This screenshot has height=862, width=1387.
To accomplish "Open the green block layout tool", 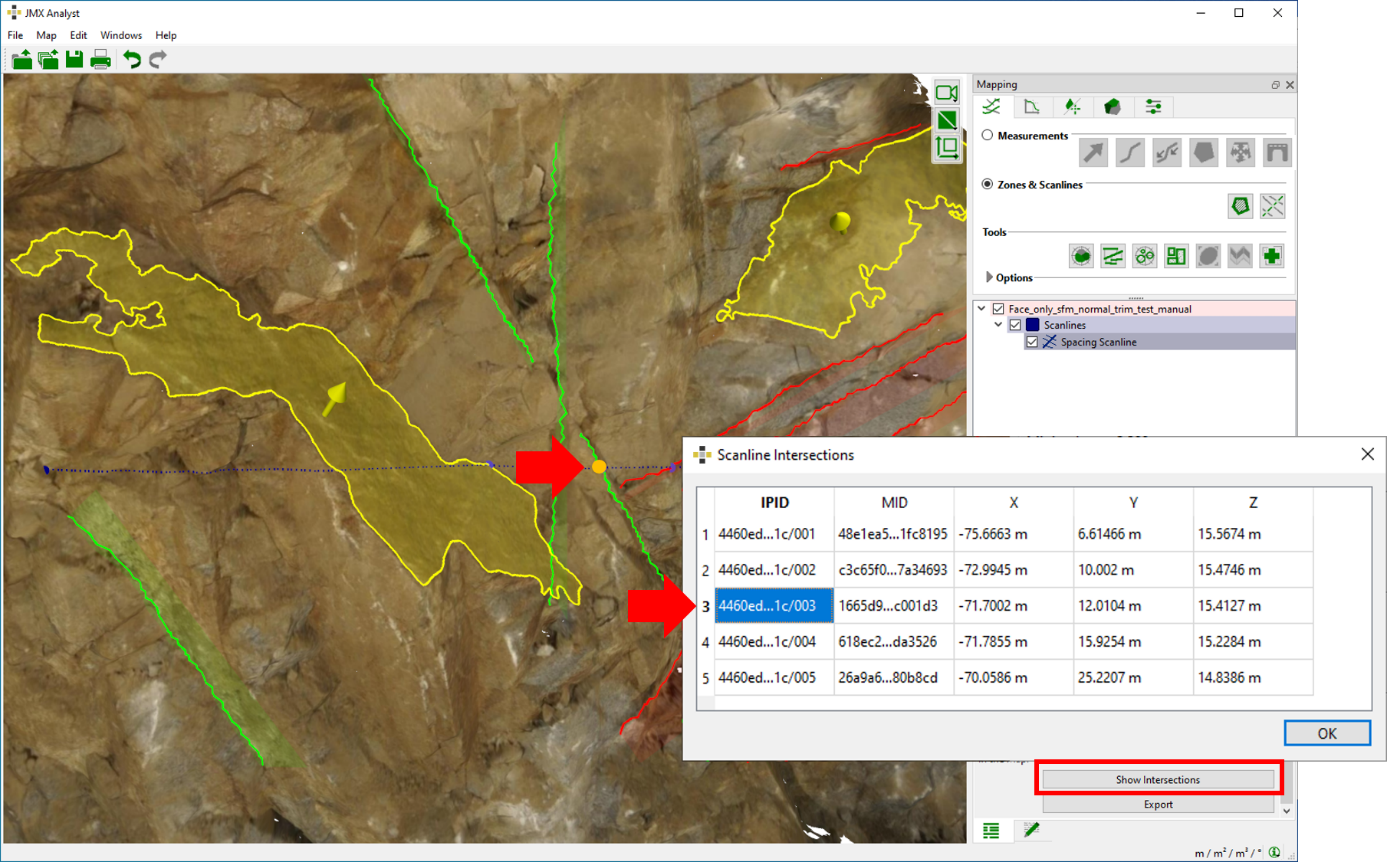I will click(x=1177, y=255).
